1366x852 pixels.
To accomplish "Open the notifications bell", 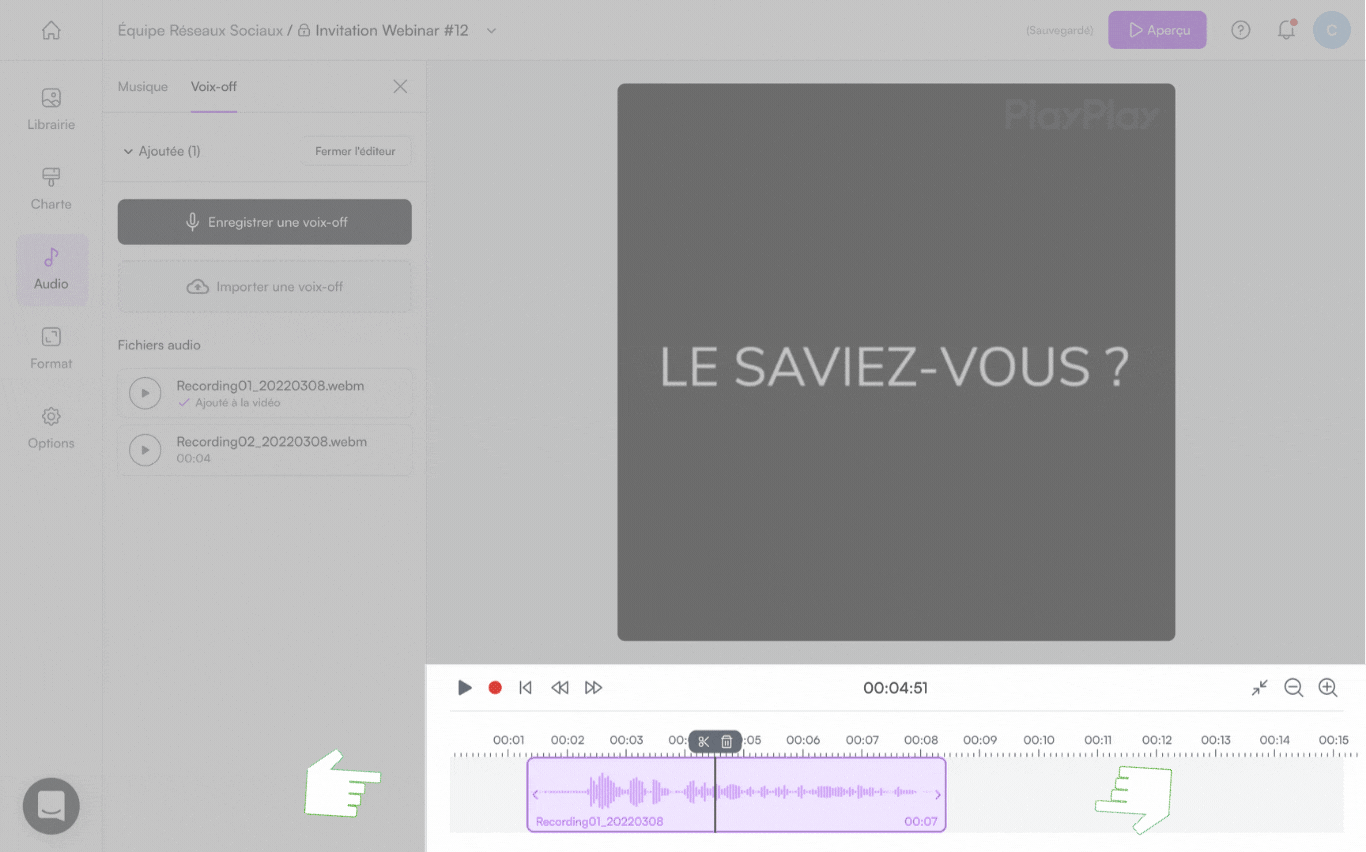I will click(x=1287, y=30).
